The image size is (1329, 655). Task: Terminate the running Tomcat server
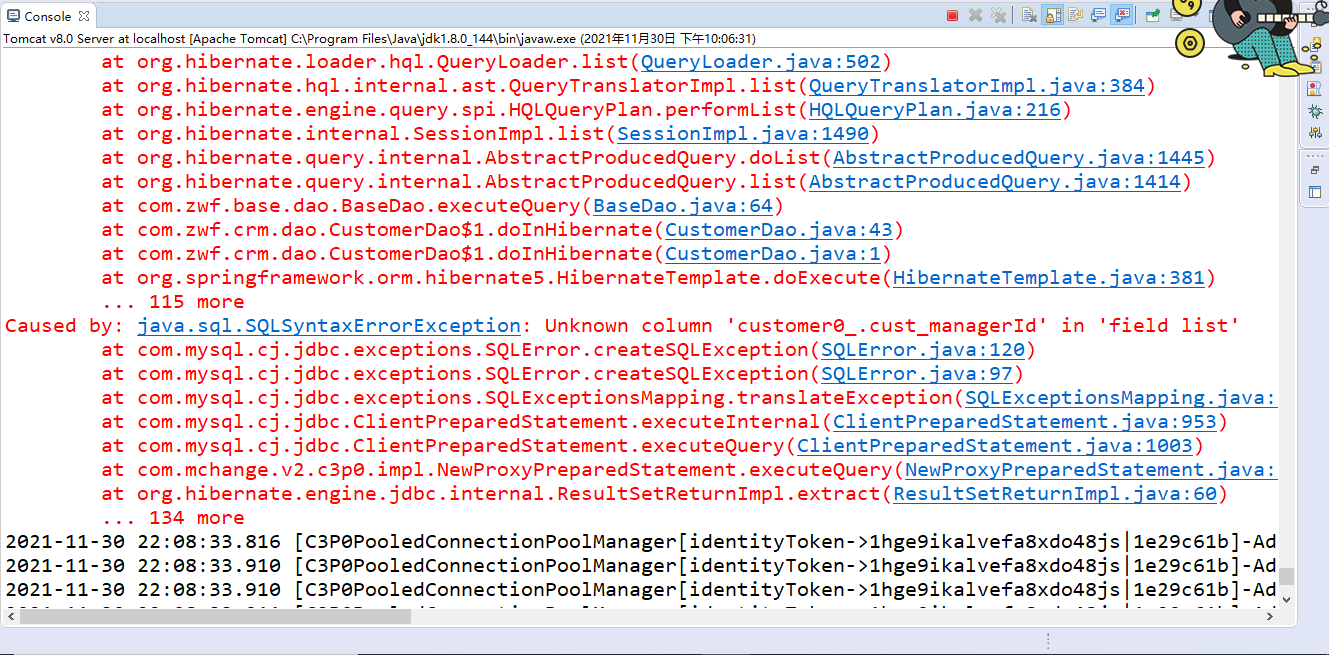coord(952,15)
